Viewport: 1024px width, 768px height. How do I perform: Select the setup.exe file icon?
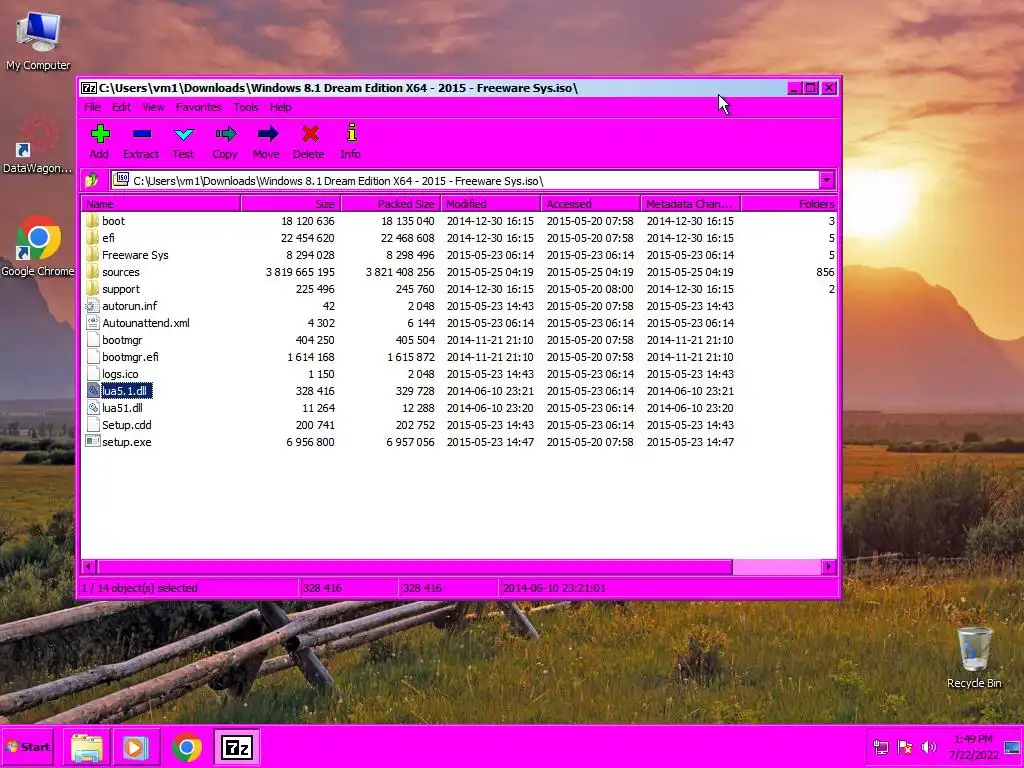tap(92, 441)
